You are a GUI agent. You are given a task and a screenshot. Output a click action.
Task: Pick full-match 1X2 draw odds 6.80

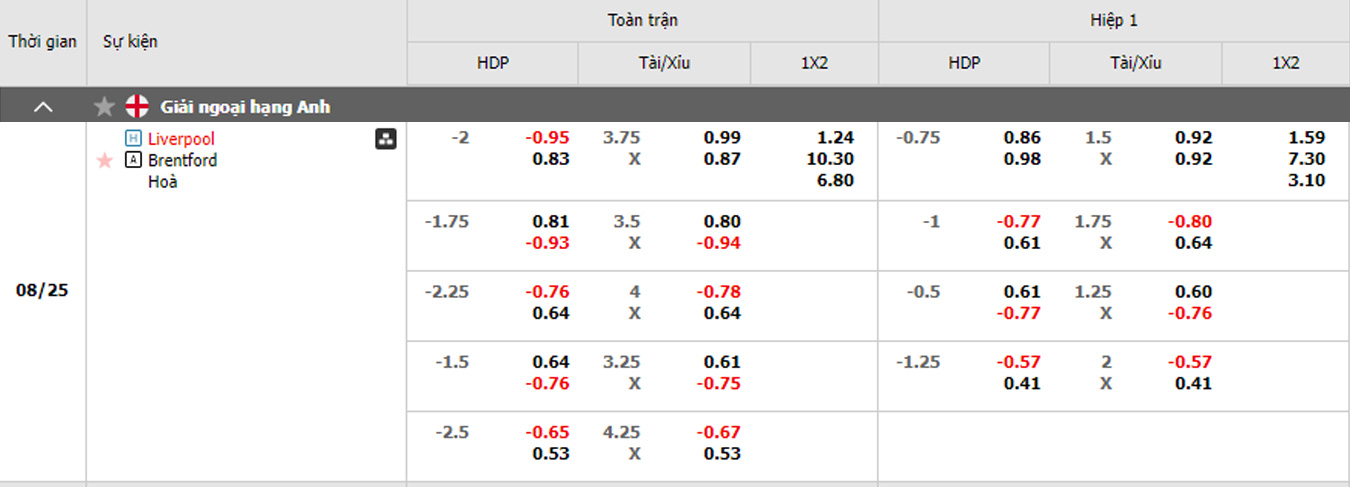tap(835, 180)
